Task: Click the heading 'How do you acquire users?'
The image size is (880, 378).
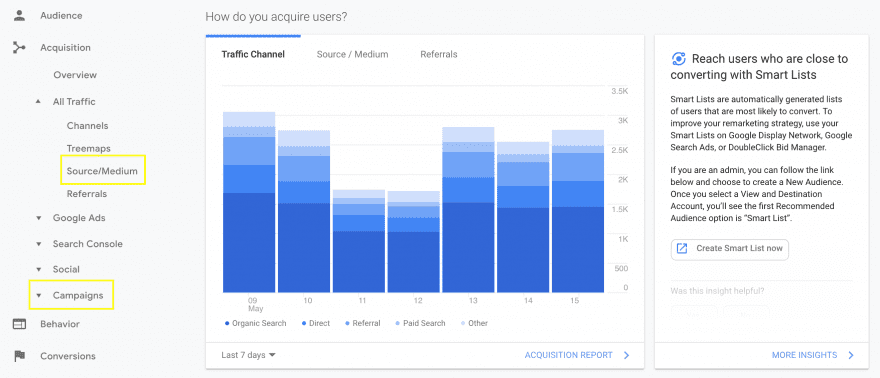Action: pos(276,17)
